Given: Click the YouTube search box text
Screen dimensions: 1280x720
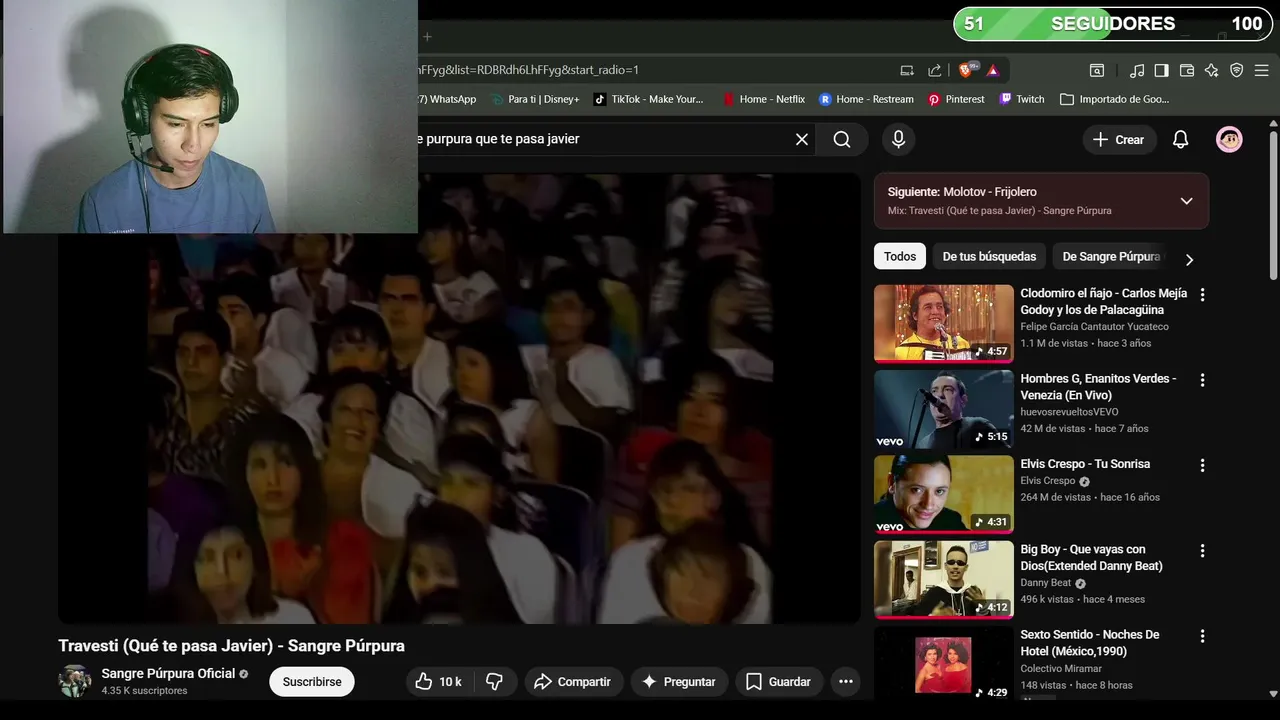Looking at the screenshot, I should coord(498,139).
